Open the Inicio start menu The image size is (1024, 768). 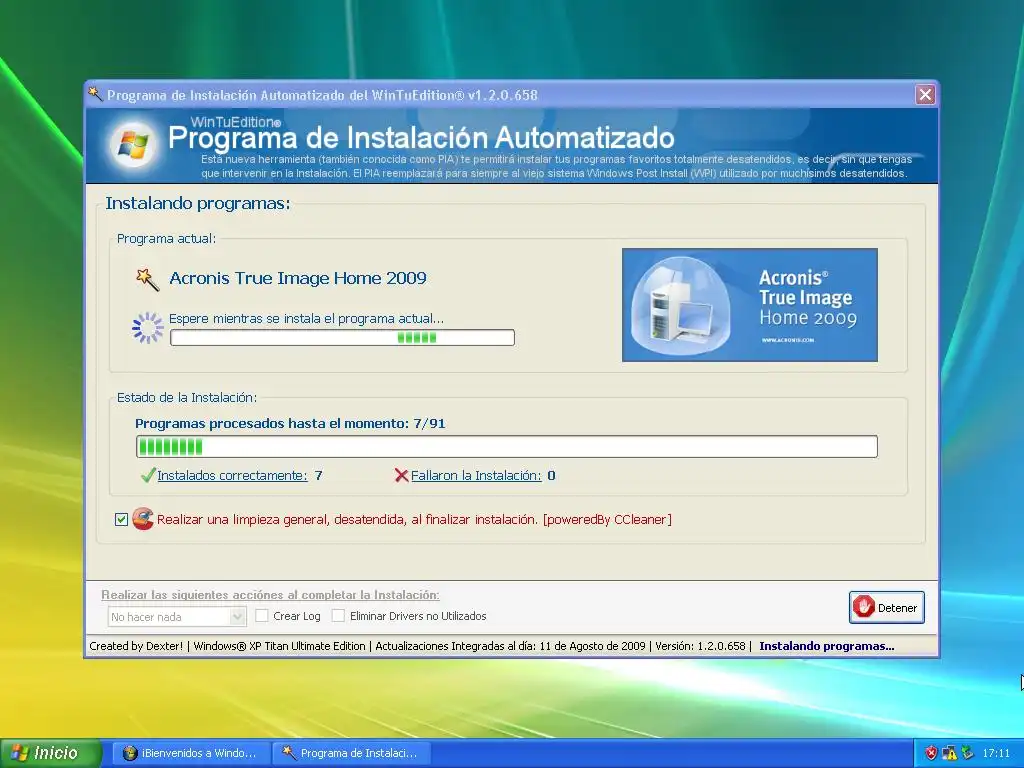tap(51, 753)
